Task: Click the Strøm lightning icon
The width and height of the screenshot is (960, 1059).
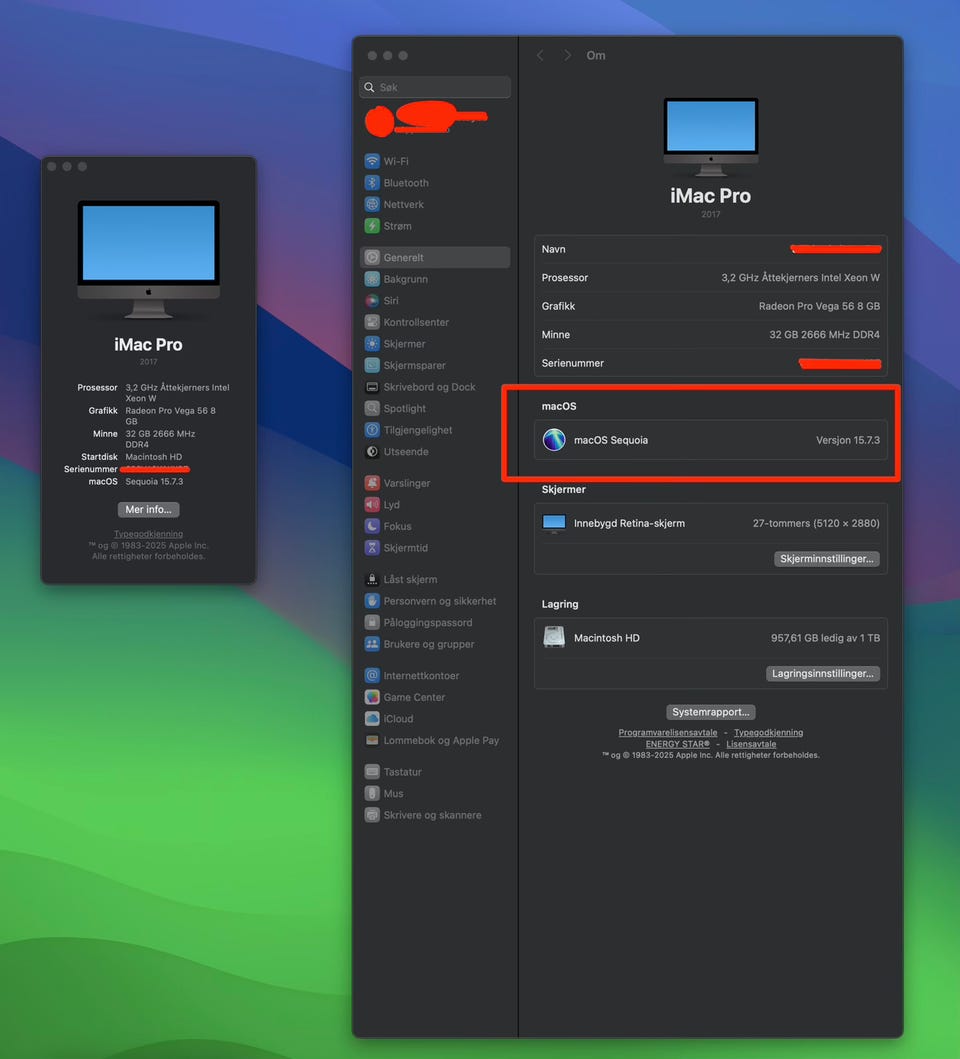Action: 372,226
